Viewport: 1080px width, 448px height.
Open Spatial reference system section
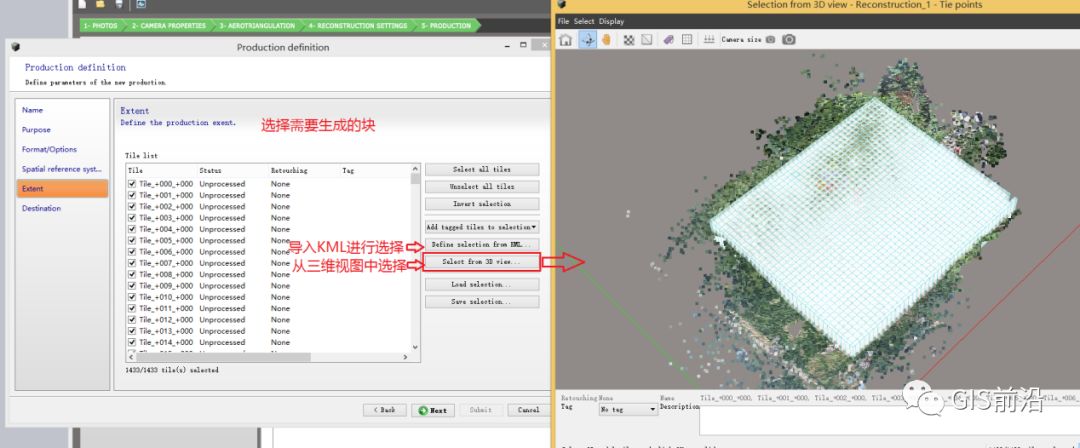[x=62, y=169]
